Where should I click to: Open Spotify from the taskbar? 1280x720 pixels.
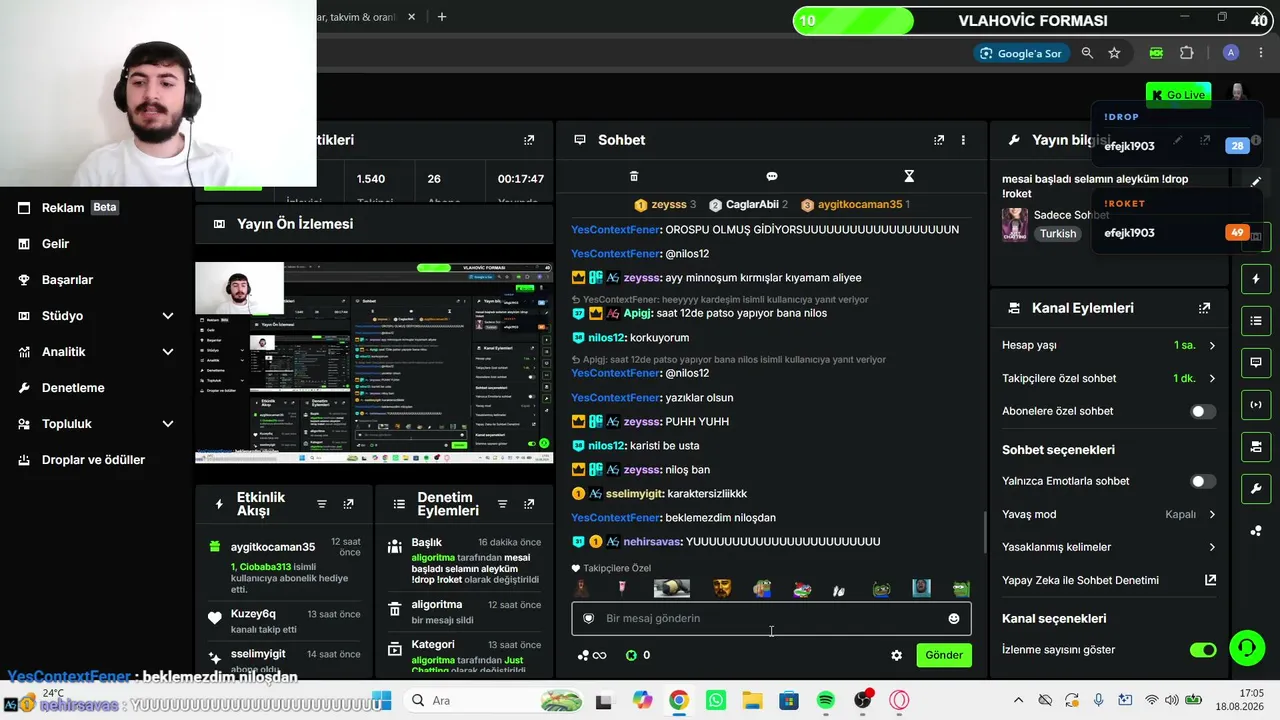[x=826, y=700]
